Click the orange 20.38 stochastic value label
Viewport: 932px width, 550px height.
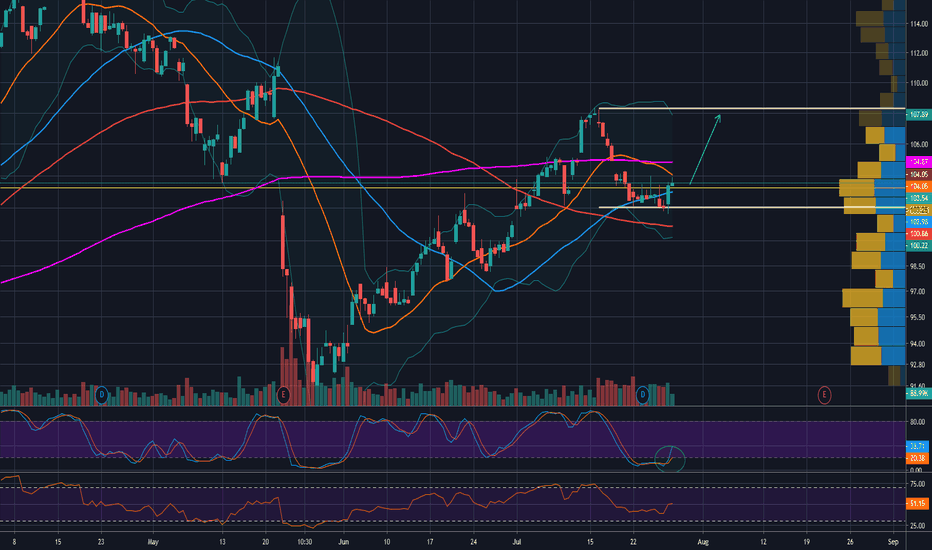pos(917,458)
